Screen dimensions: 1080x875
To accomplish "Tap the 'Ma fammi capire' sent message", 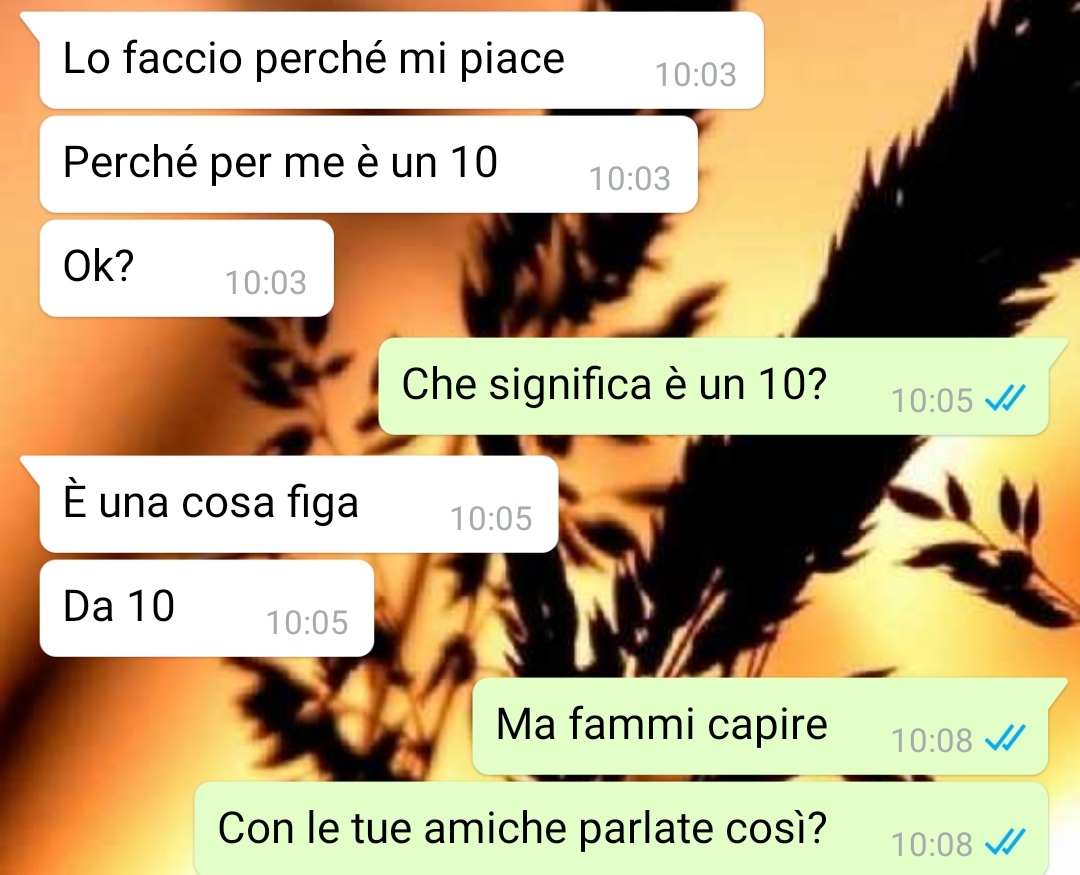I will coord(760,725).
